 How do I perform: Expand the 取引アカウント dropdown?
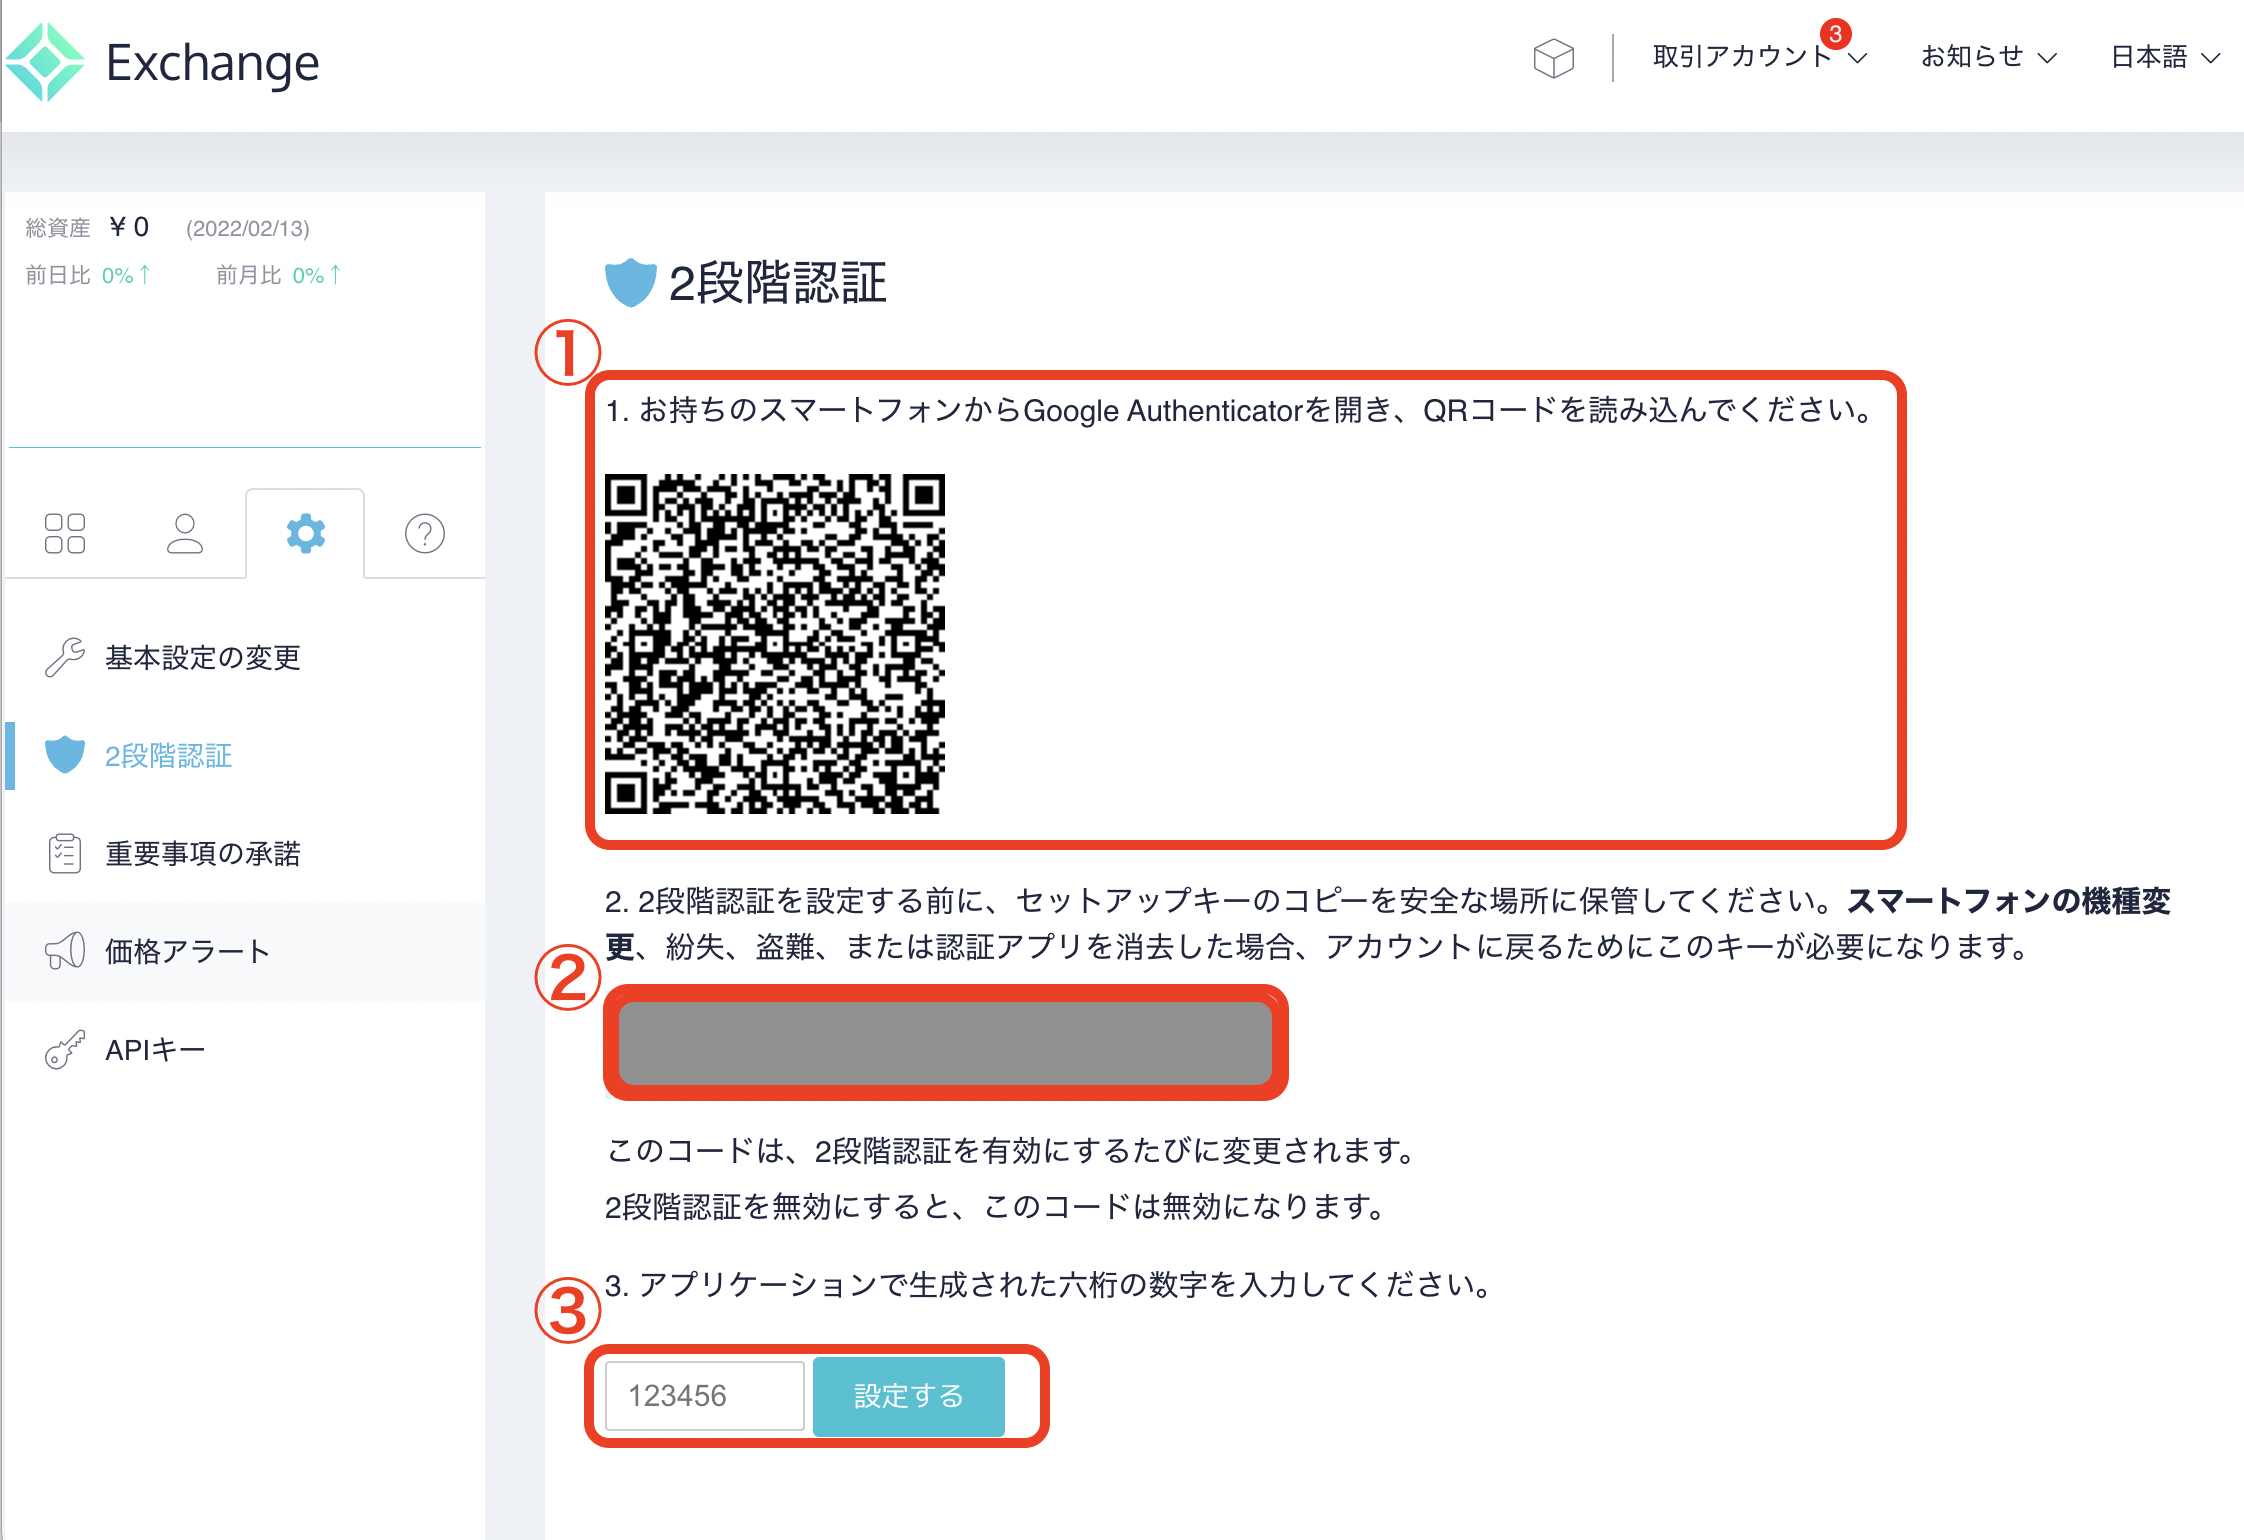coord(1760,57)
